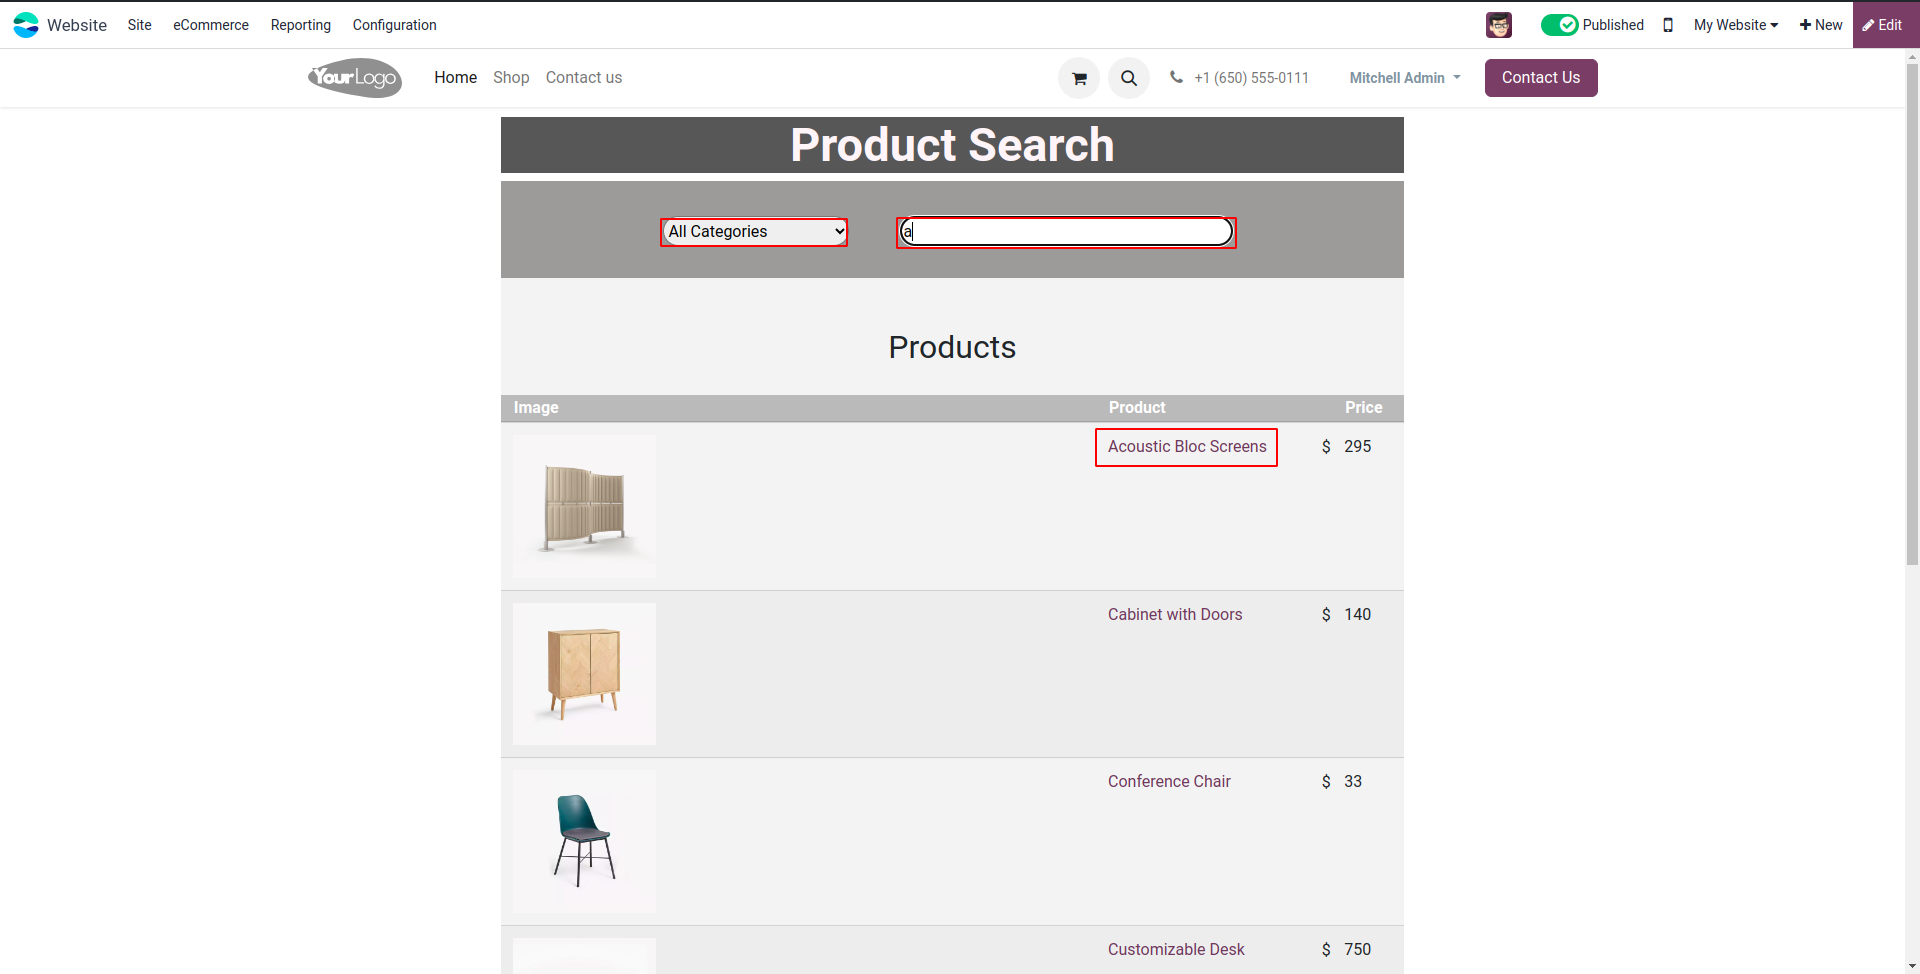Click the YourLogo site logo
The image size is (1920, 974).
tap(355, 78)
